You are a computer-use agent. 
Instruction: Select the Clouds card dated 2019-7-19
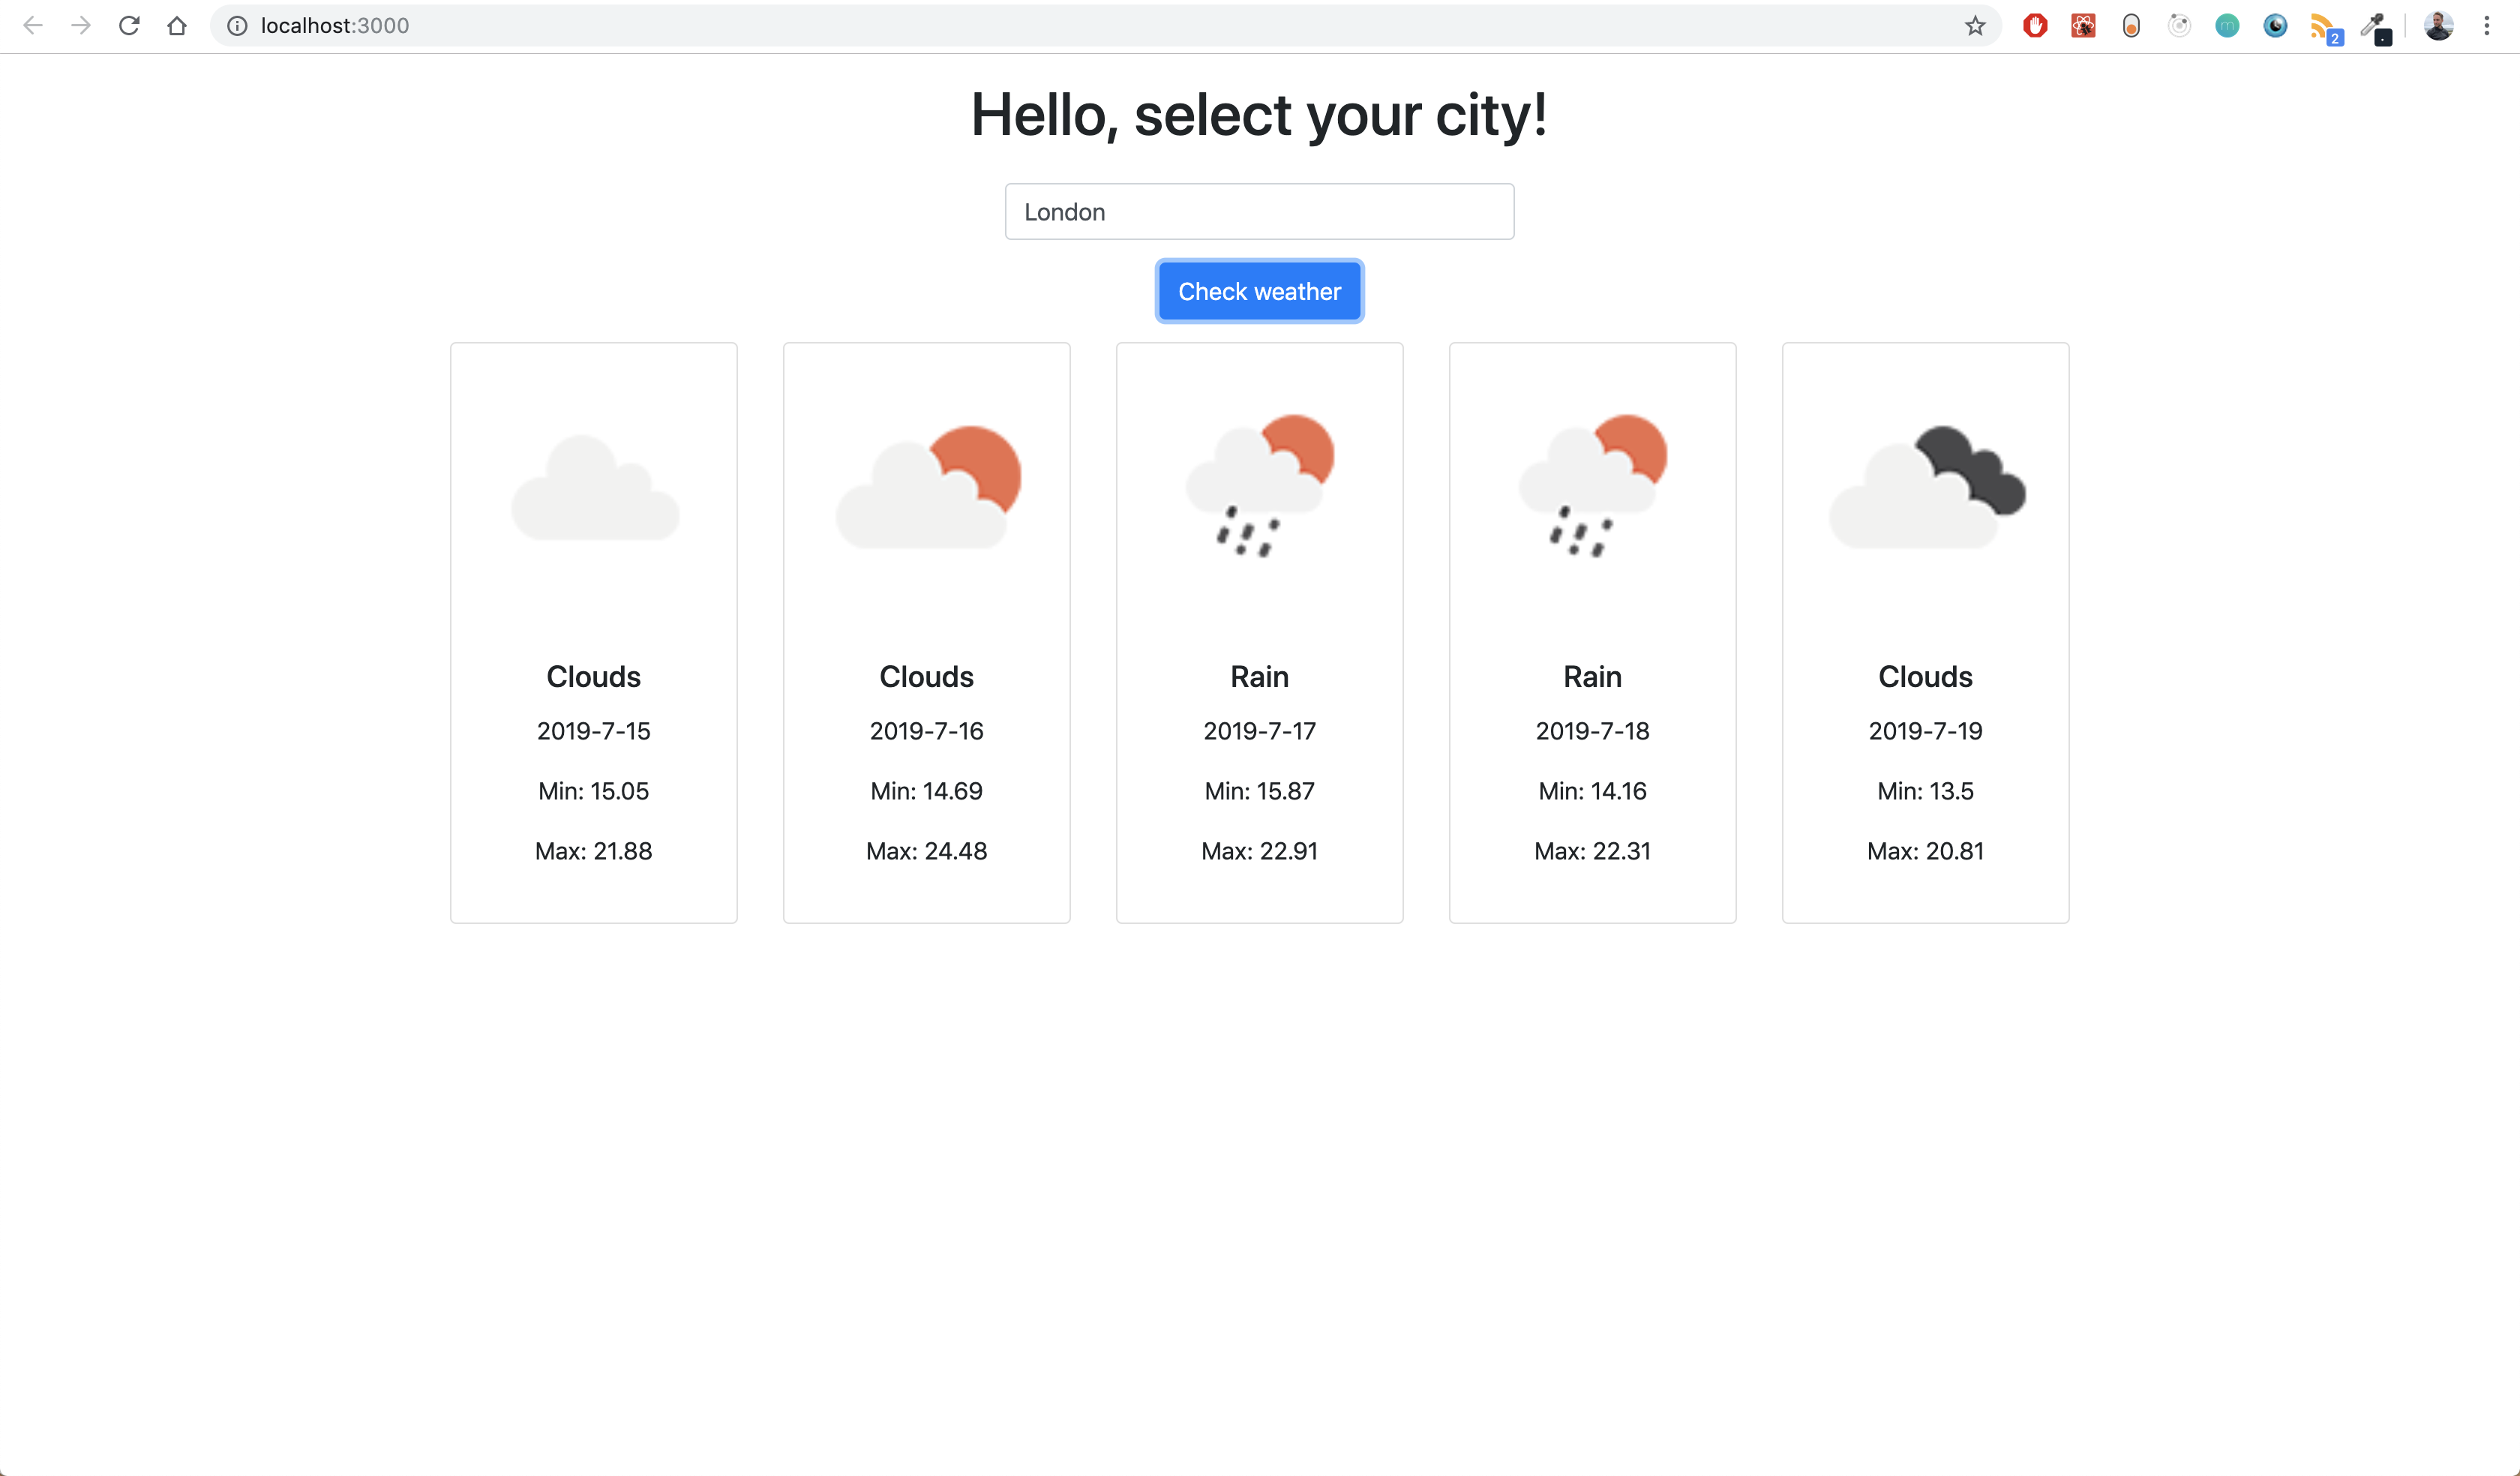pos(1925,632)
